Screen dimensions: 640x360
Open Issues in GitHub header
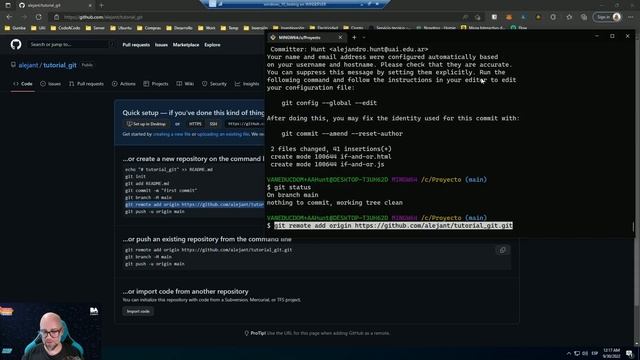tap(161, 44)
